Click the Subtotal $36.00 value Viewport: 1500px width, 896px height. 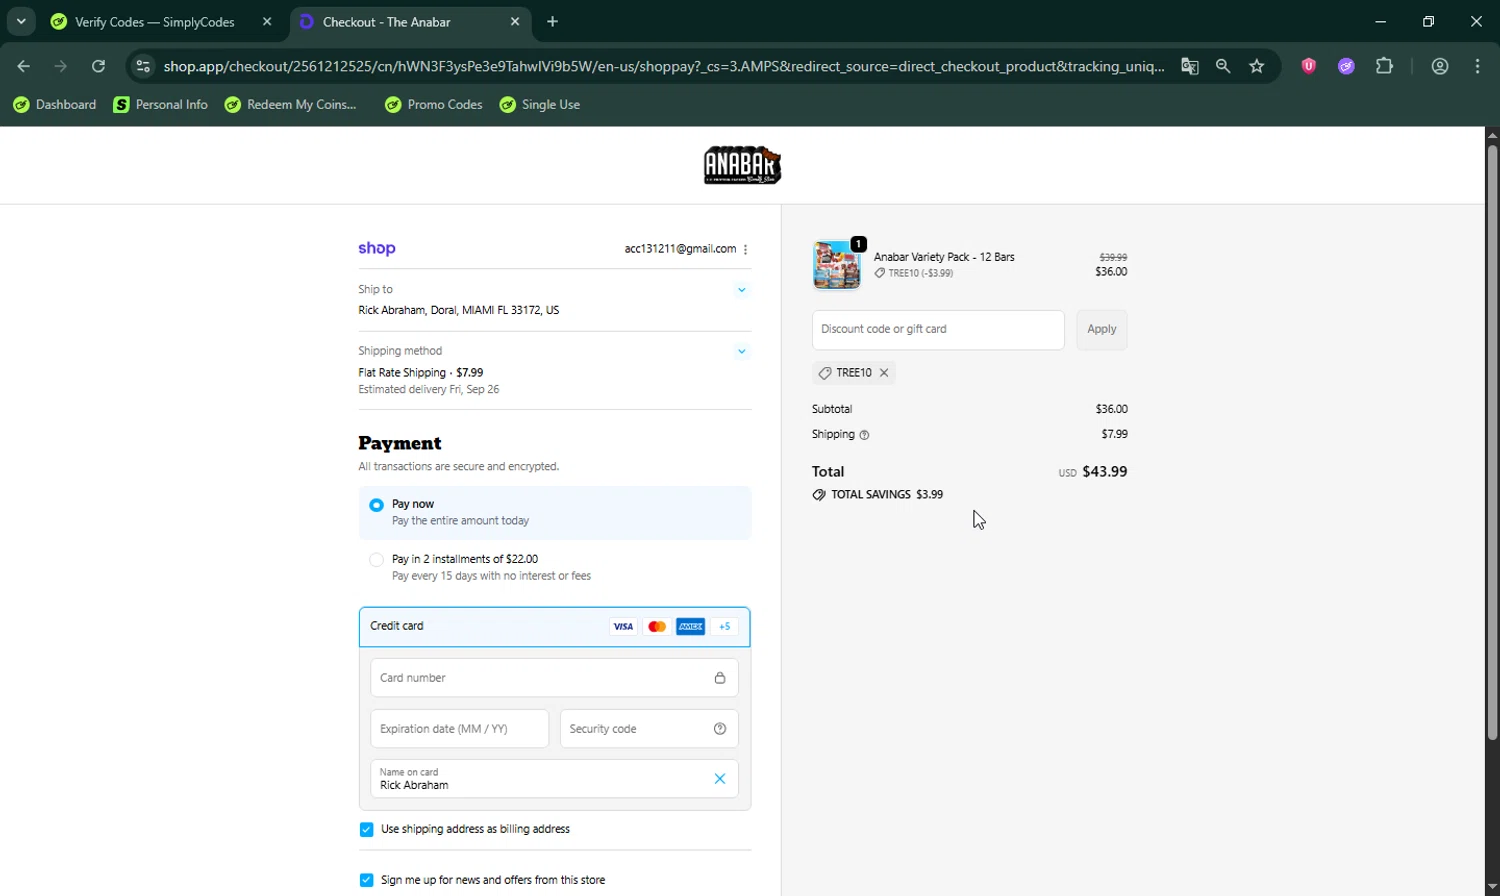tap(1112, 409)
